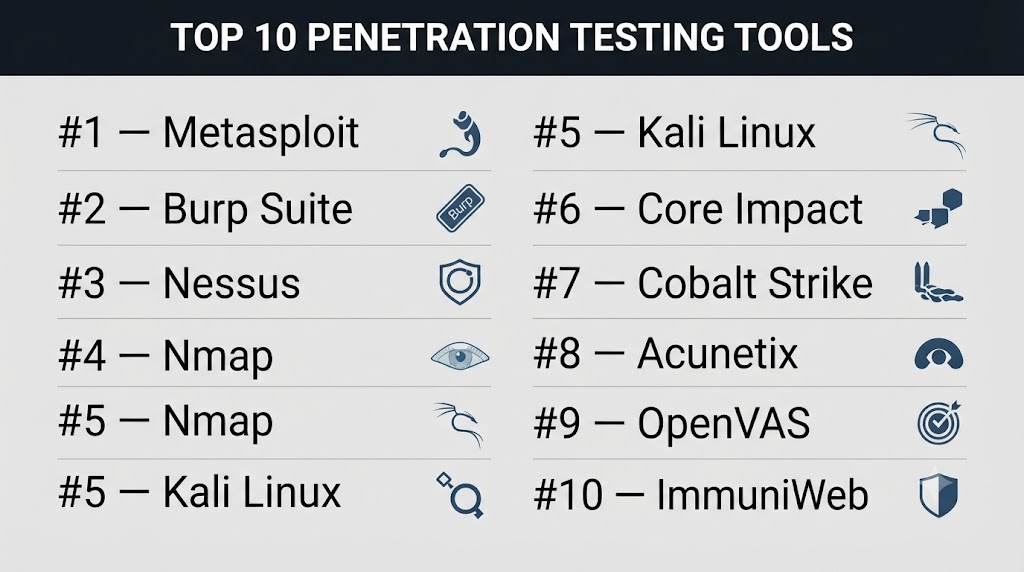Choose the '#9 — OpenVAS' entry text
The height and width of the screenshot is (572, 1024).
click(671, 423)
